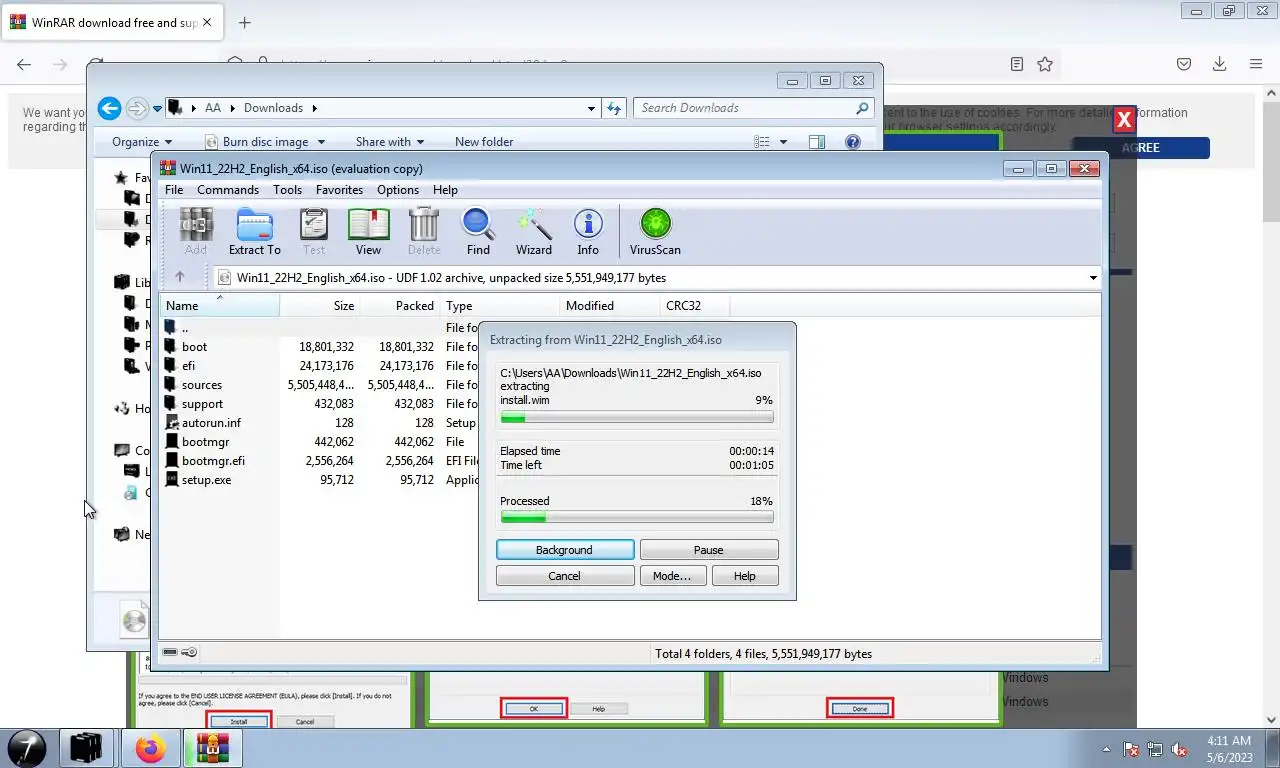Click New folder in Explorer toolbar
This screenshot has width=1280, height=768.
pos(484,142)
